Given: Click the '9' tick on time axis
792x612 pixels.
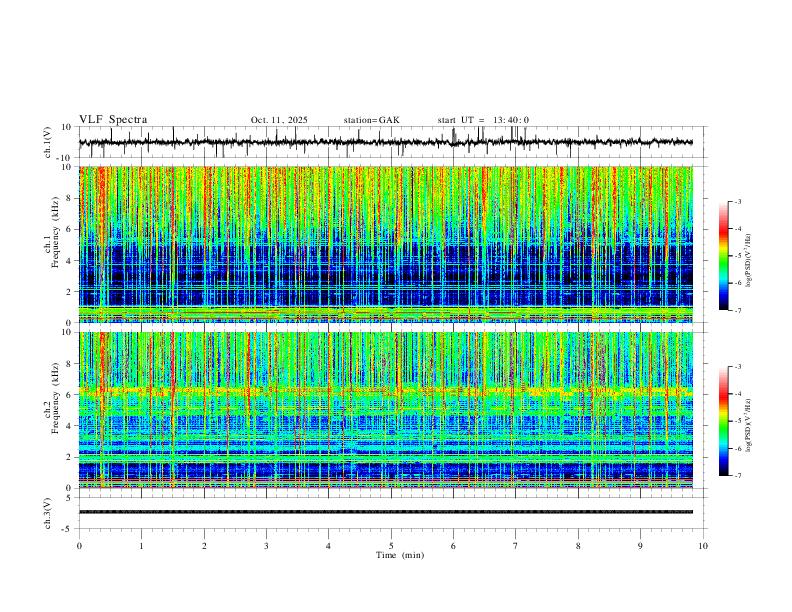Looking at the screenshot, I should (x=640, y=546).
